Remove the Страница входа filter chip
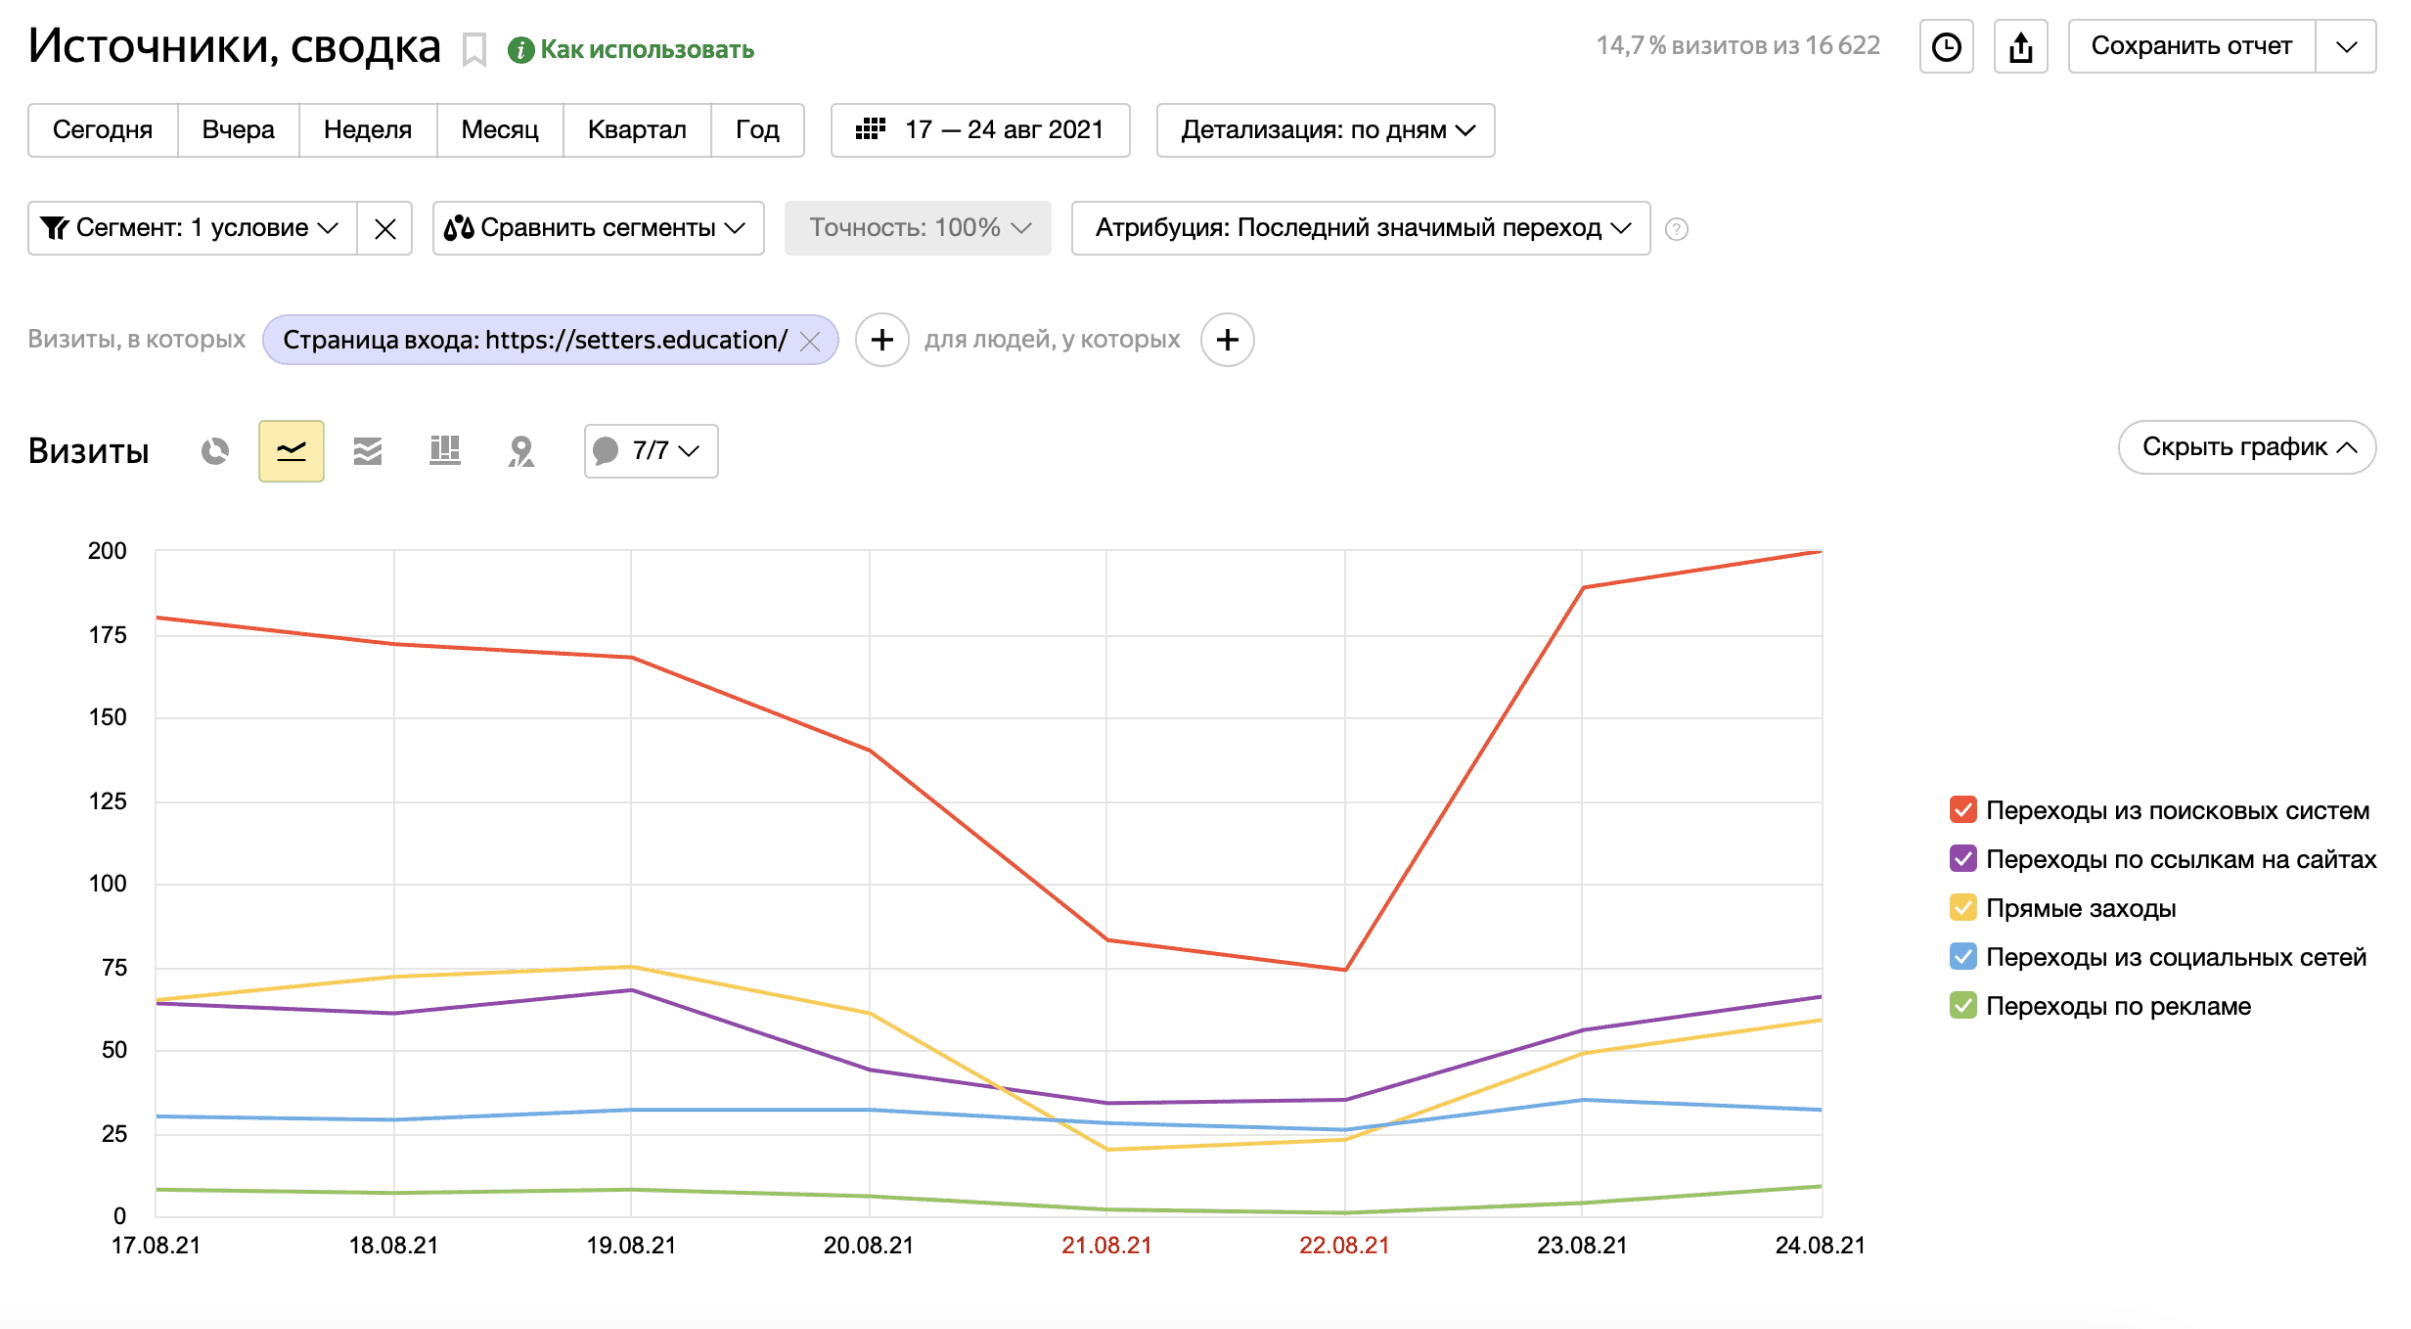This screenshot has width=2411, height=1329. tap(810, 341)
